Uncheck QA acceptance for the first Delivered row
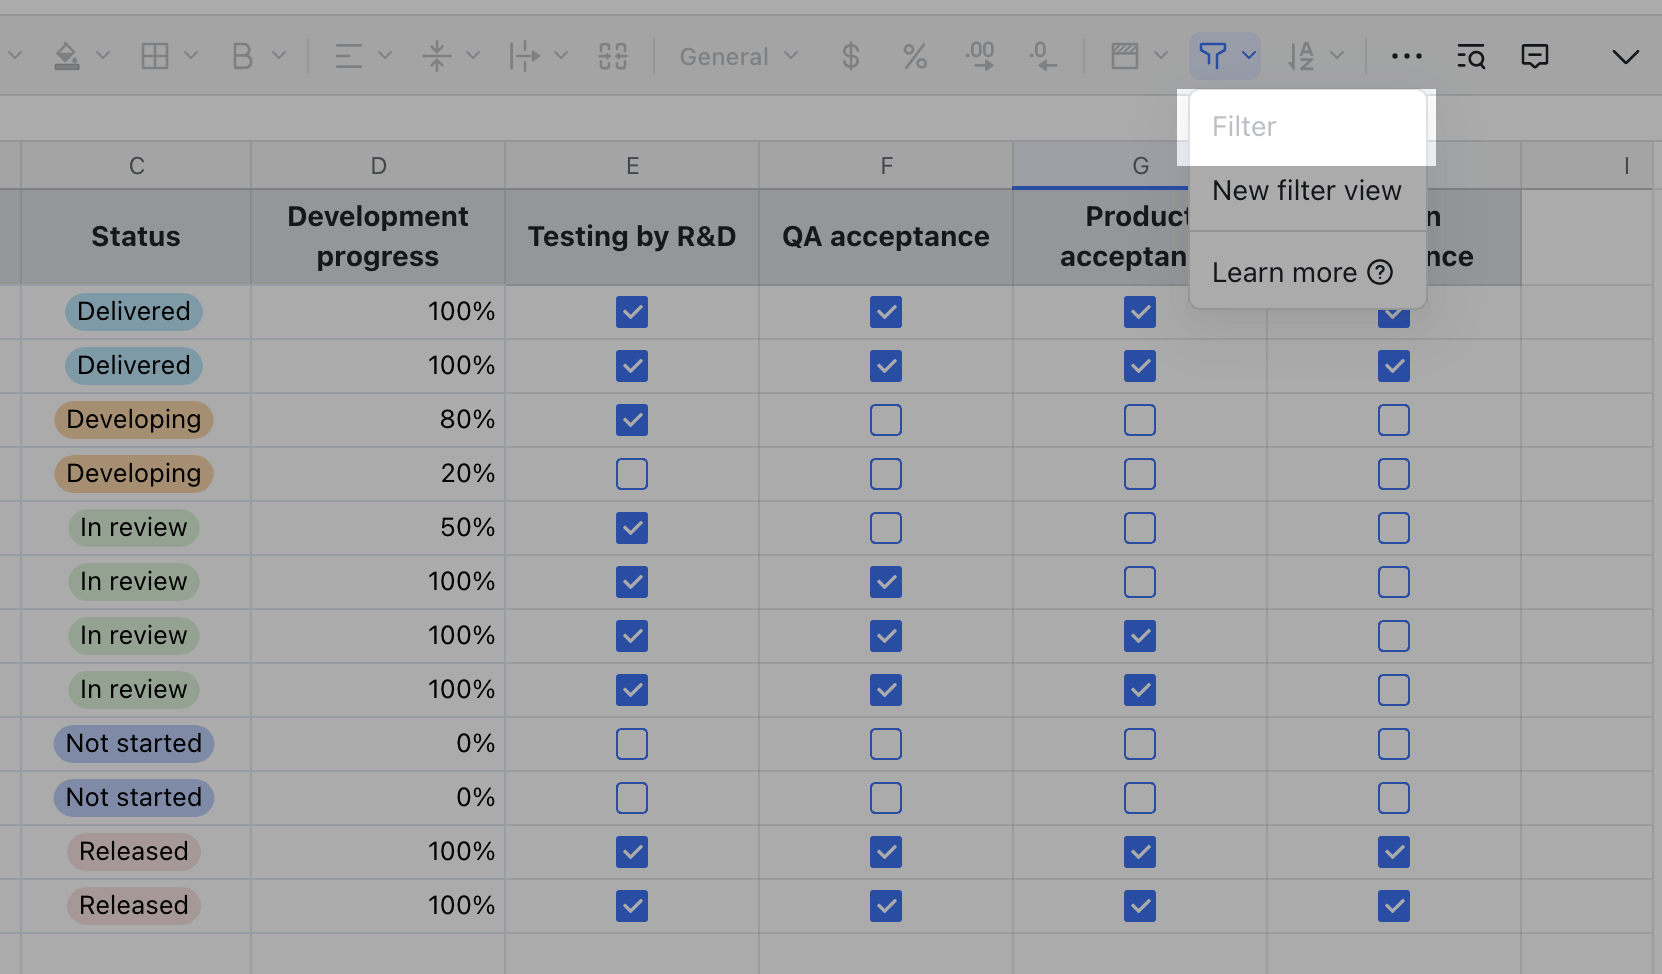The height and width of the screenshot is (974, 1662). tap(886, 312)
